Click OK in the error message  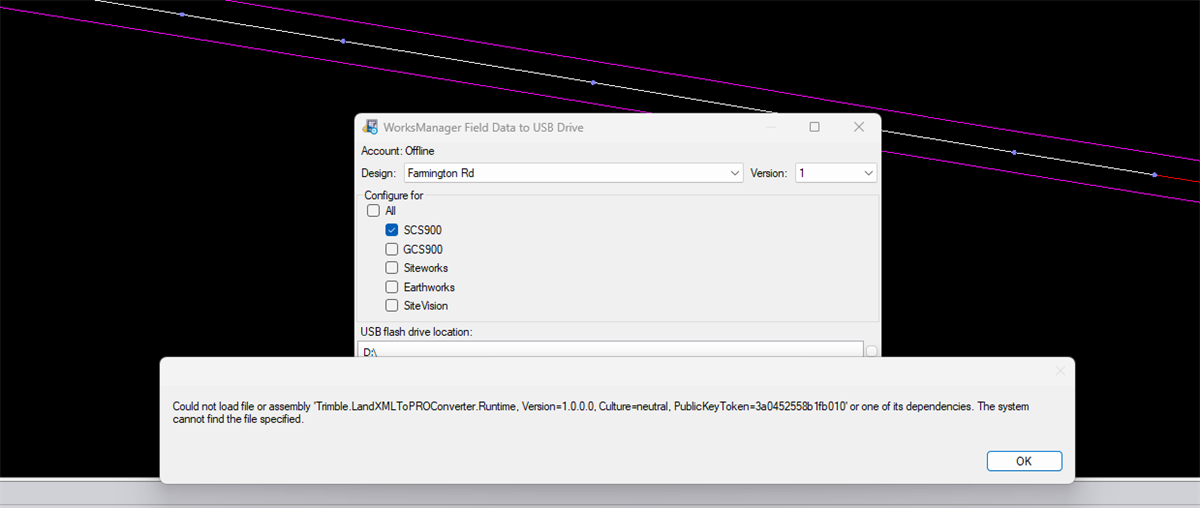pos(1024,461)
